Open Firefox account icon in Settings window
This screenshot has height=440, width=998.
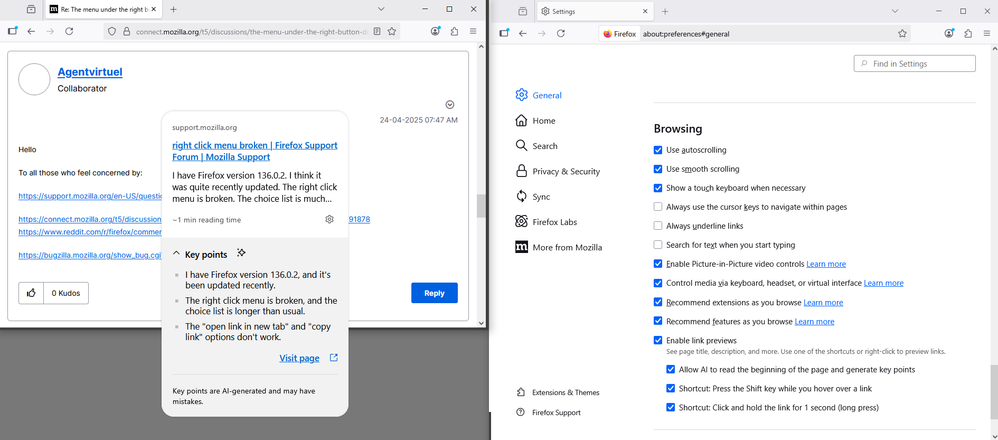(x=949, y=33)
